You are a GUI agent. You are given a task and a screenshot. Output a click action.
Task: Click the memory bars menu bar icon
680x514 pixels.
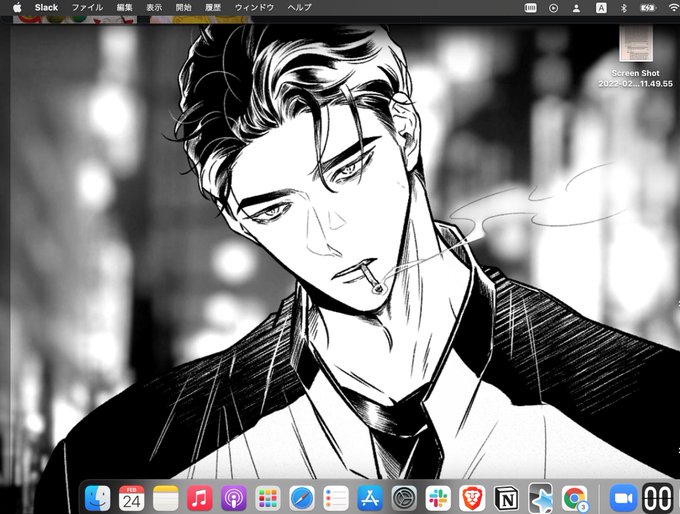[x=530, y=8]
